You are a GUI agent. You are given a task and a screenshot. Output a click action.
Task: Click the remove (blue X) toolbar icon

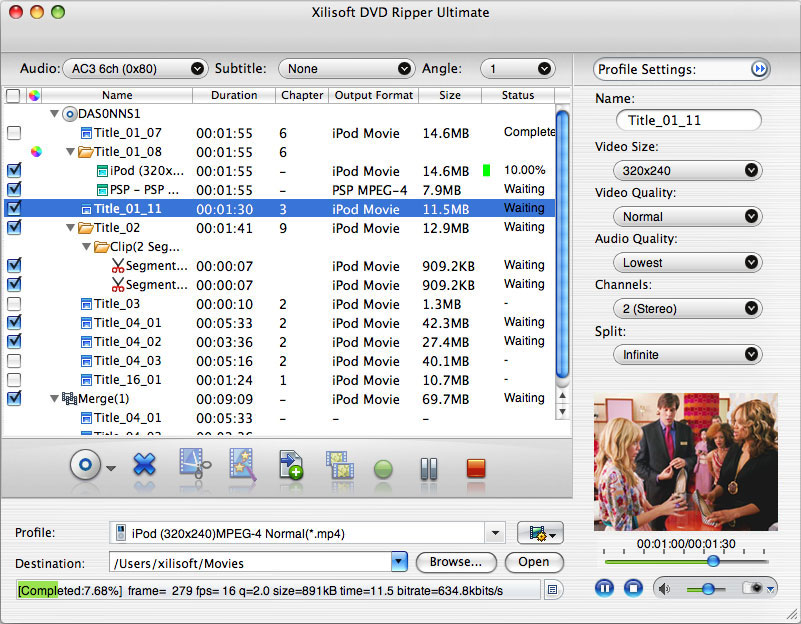[x=144, y=466]
